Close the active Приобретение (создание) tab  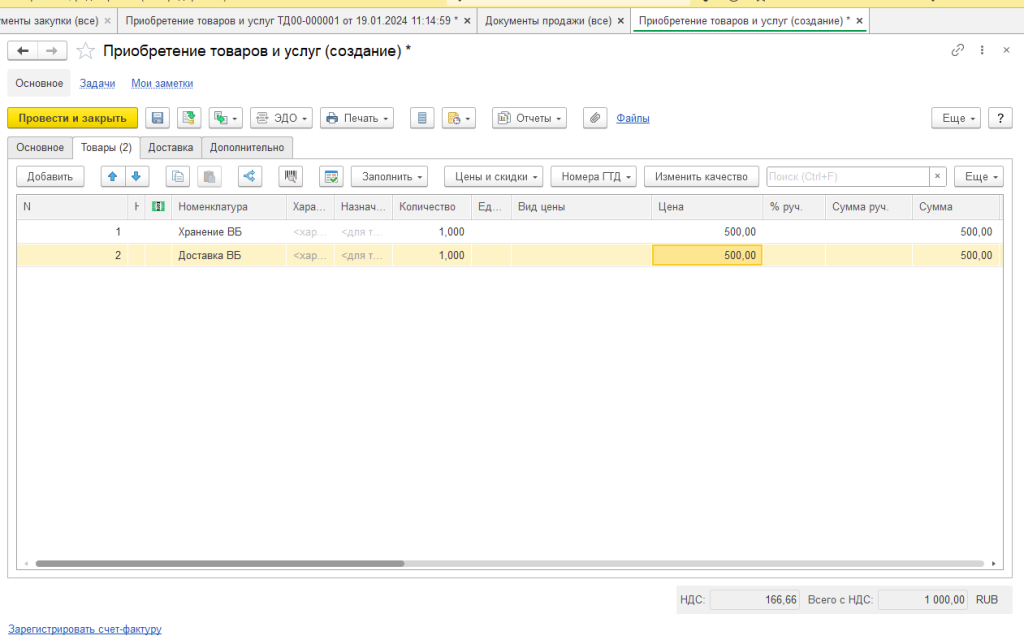pos(859,21)
